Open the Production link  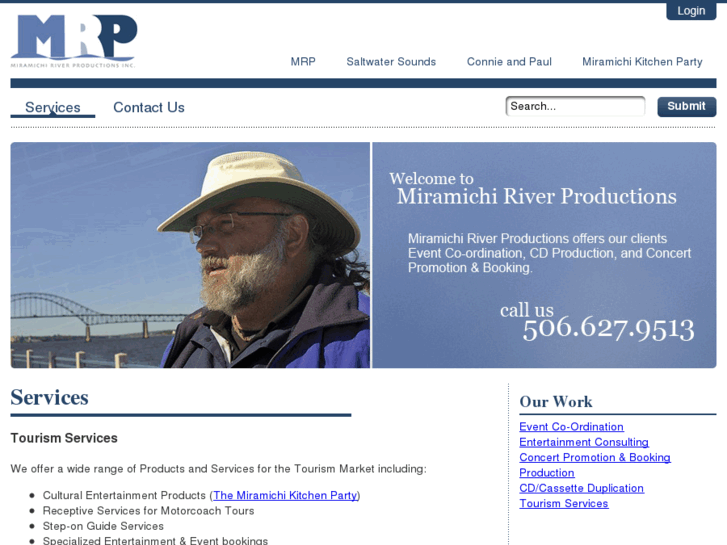click(547, 473)
